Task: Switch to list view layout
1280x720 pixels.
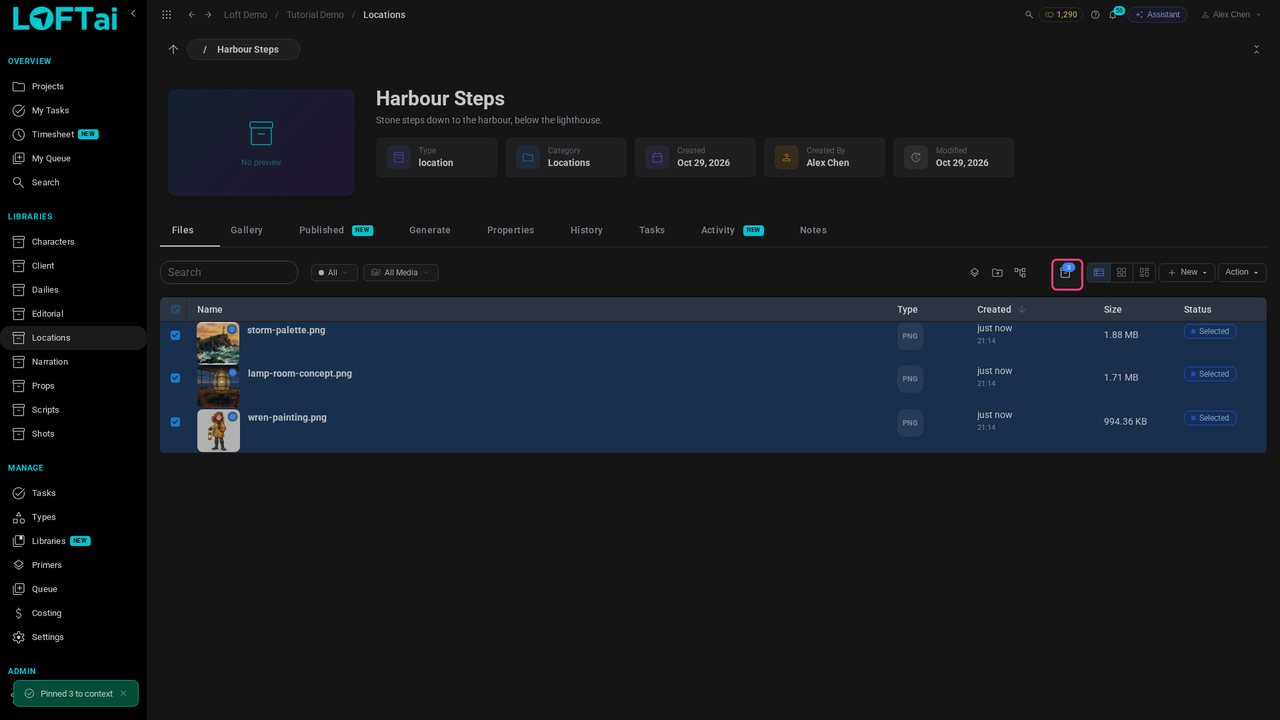Action: [1099, 272]
